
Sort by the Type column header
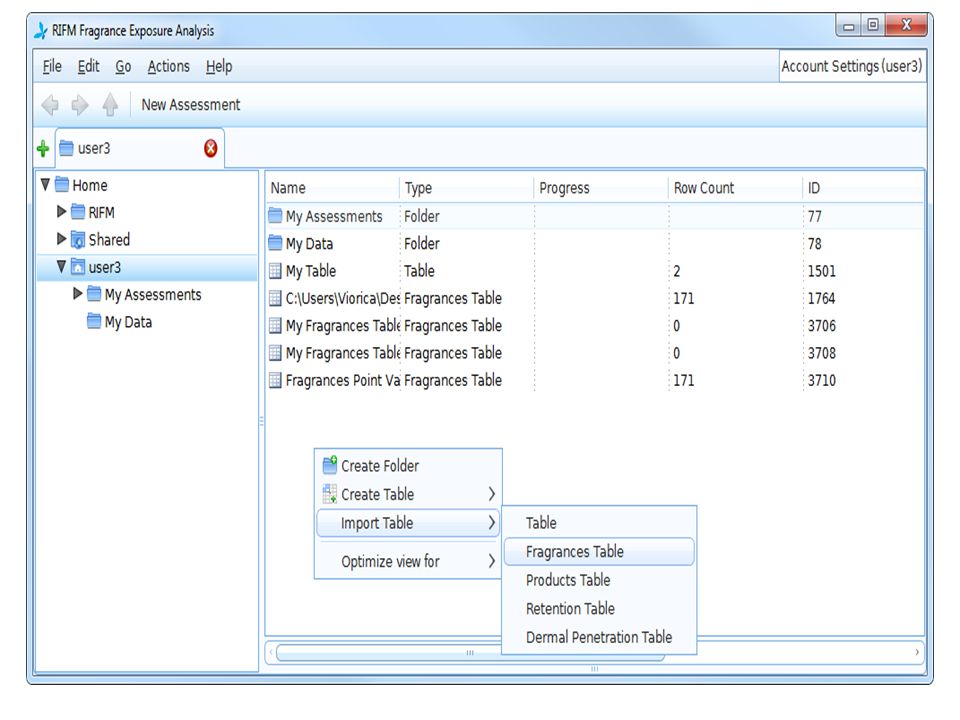coord(467,188)
